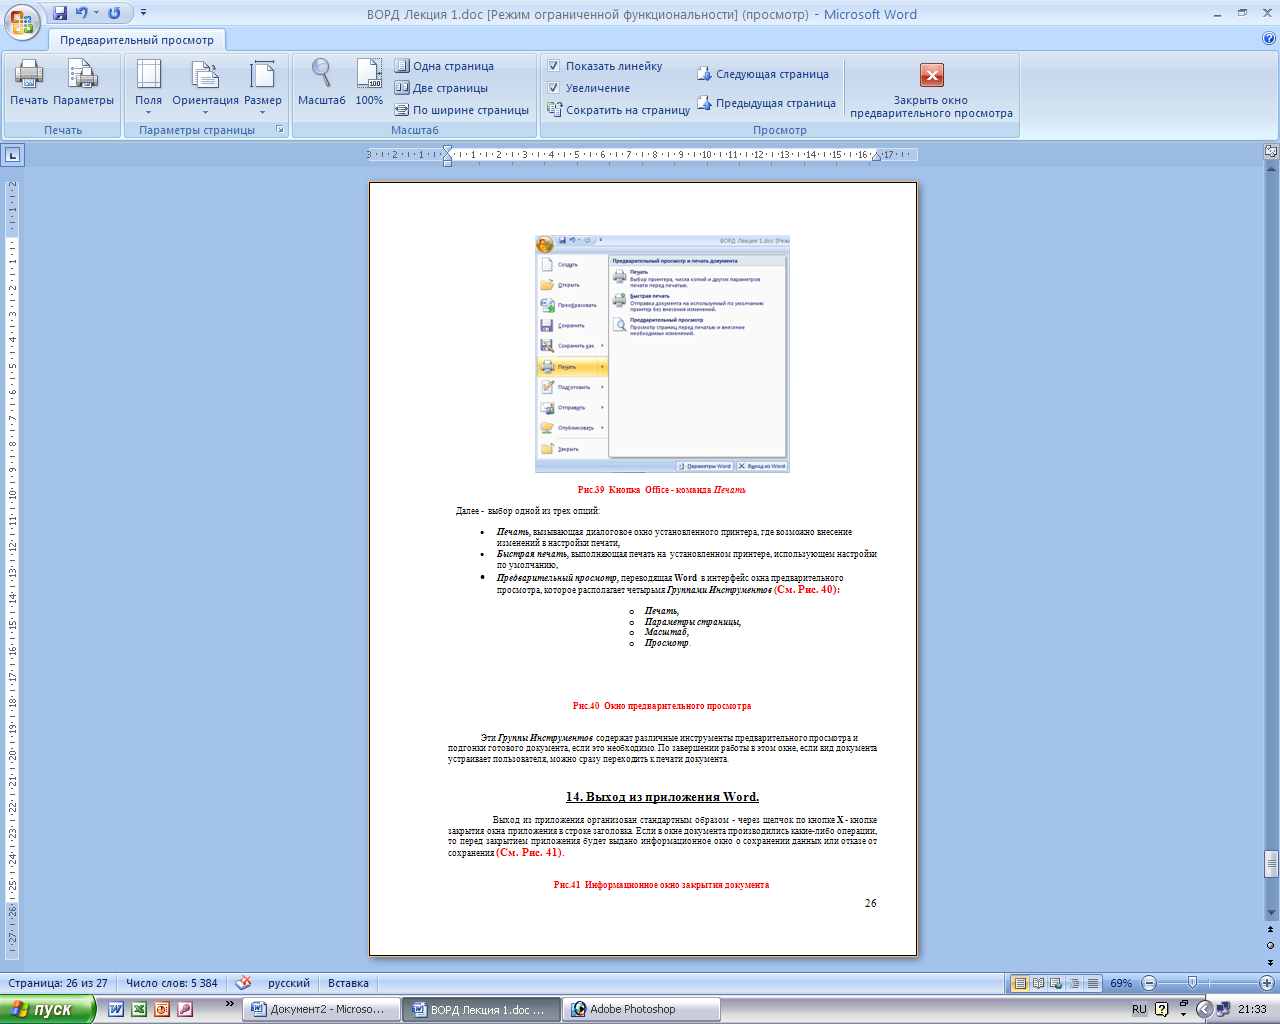Screen dimensions: 1280x1024
Task: Click the right indent marker on ruler
Action: pyautogui.click(x=876, y=157)
